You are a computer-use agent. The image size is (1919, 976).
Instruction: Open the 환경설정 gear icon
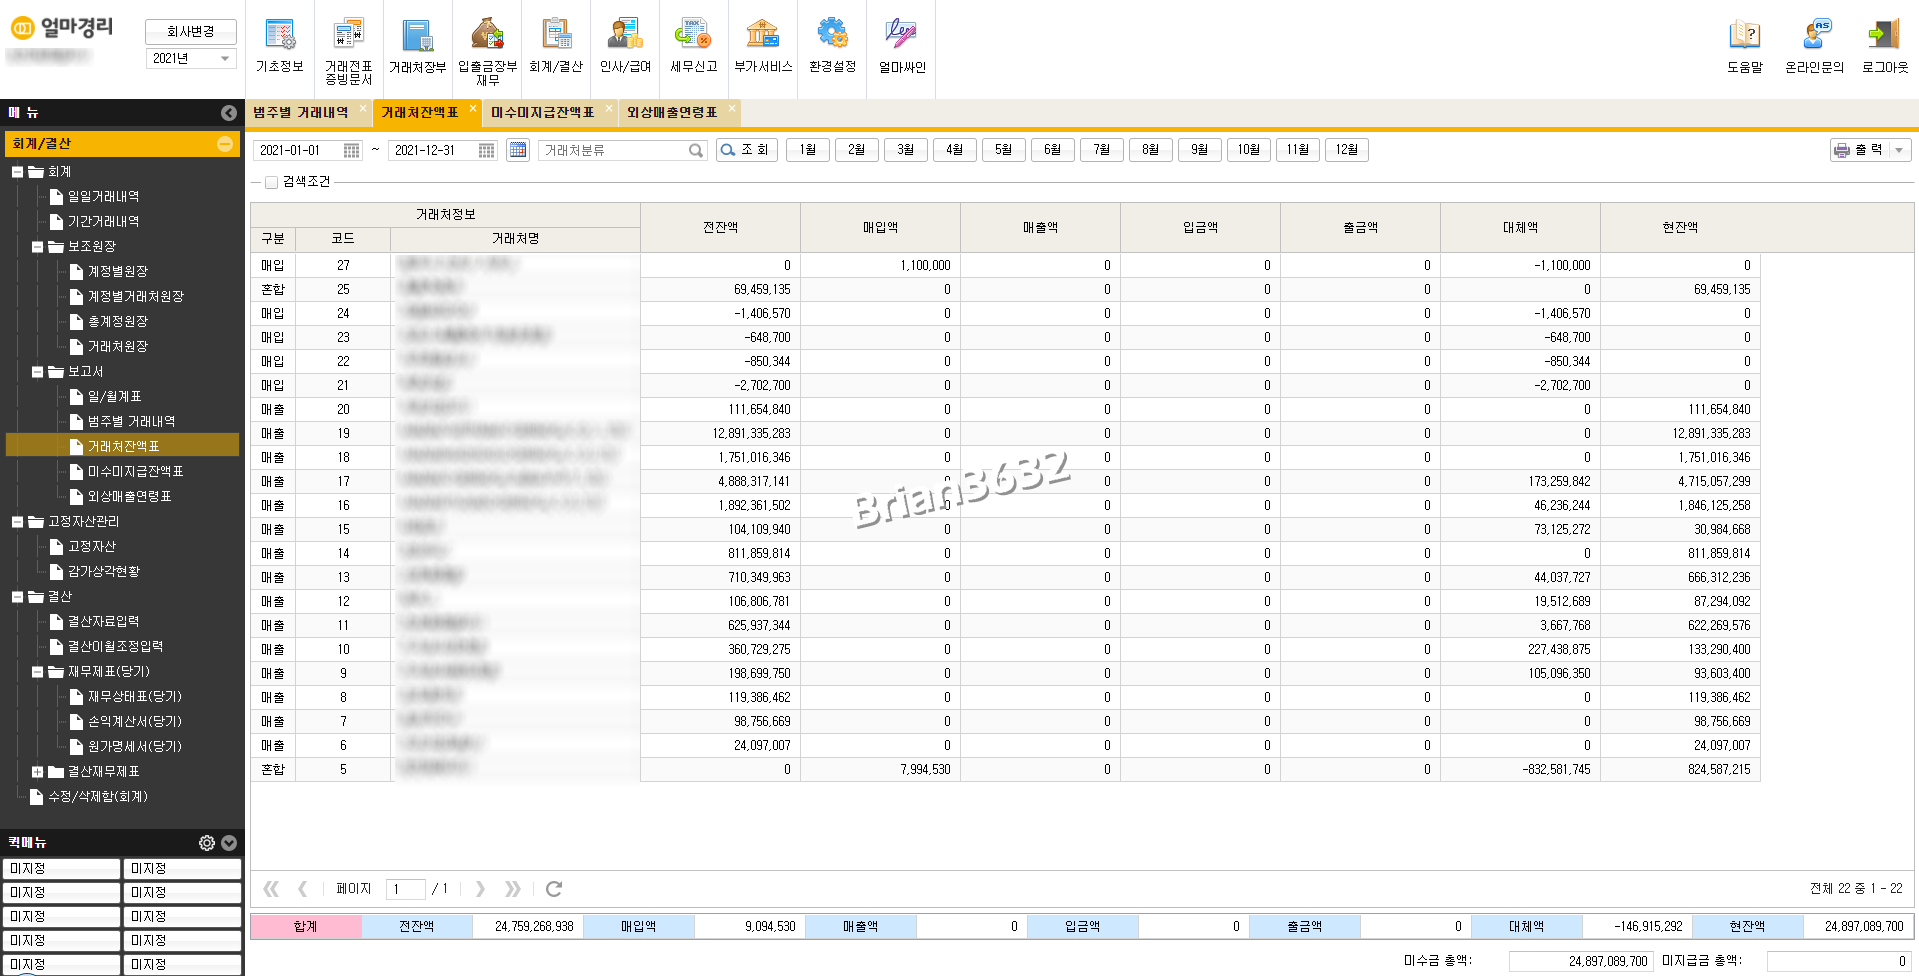pos(832,35)
